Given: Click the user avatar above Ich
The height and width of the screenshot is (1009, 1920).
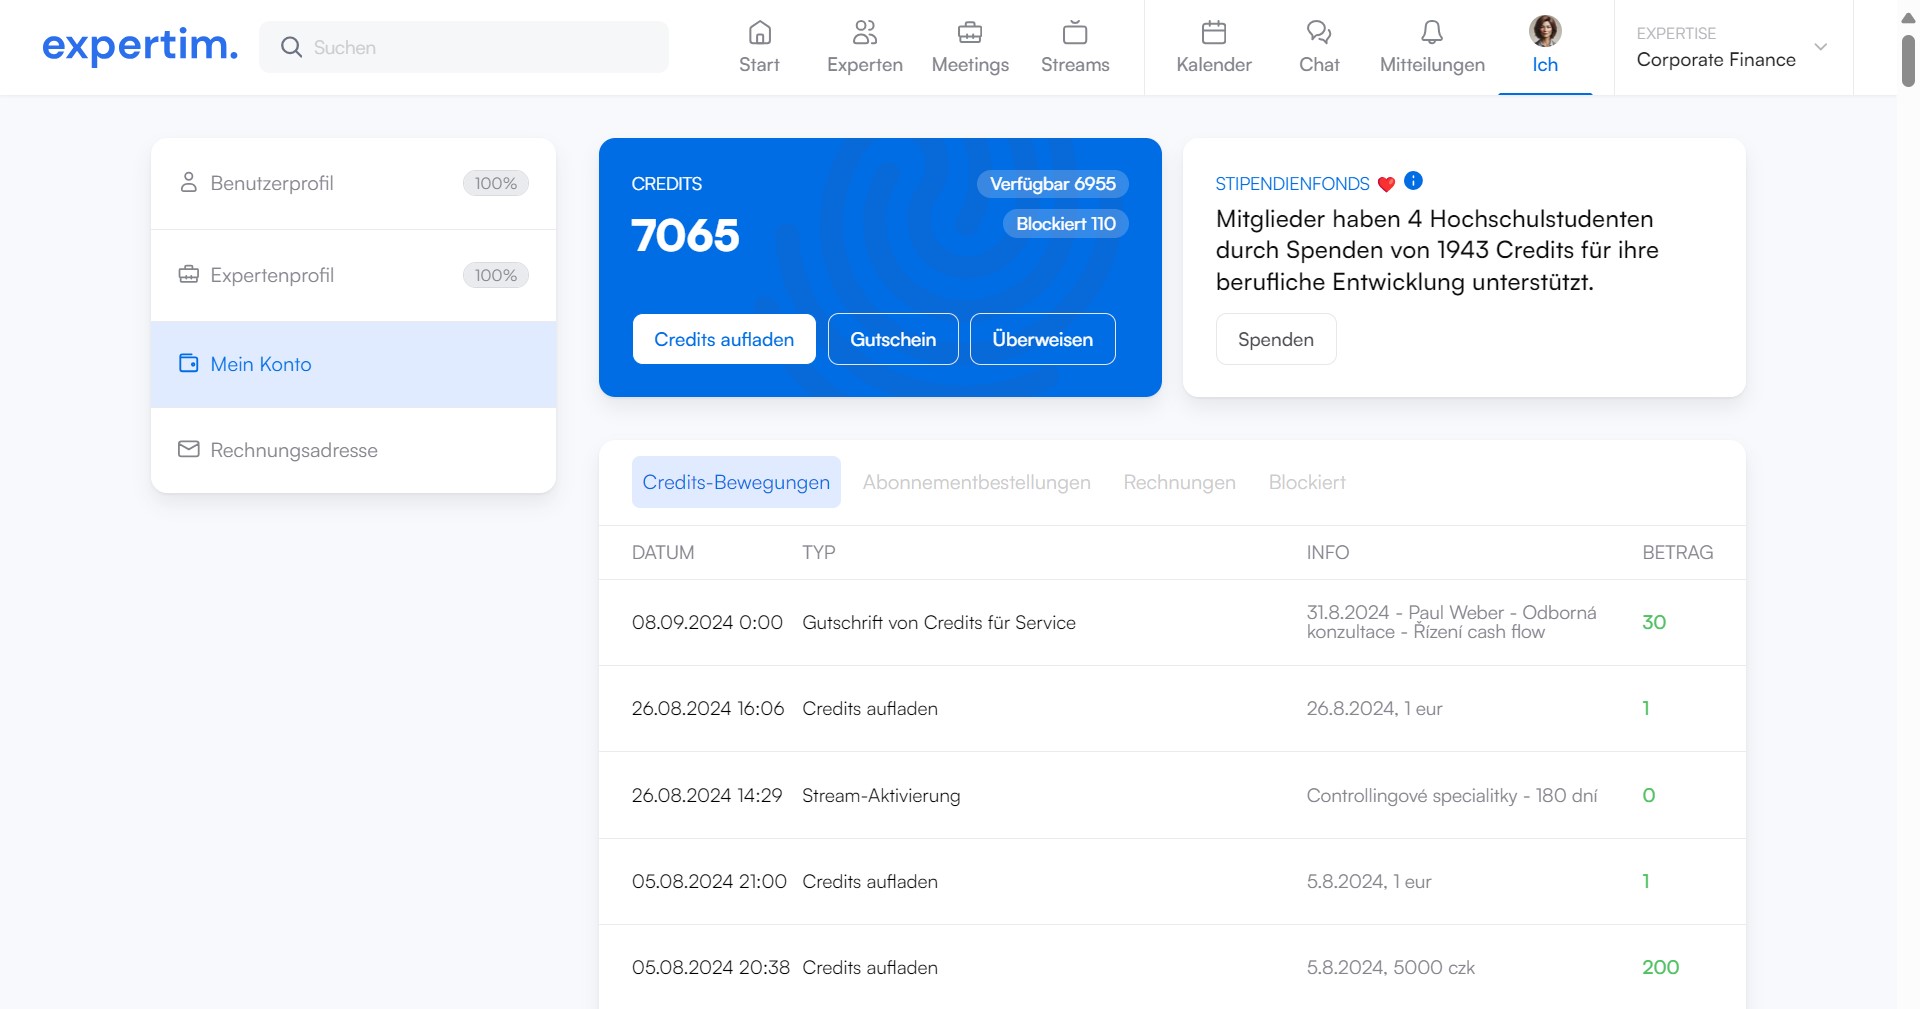Looking at the screenshot, I should [x=1545, y=31].
